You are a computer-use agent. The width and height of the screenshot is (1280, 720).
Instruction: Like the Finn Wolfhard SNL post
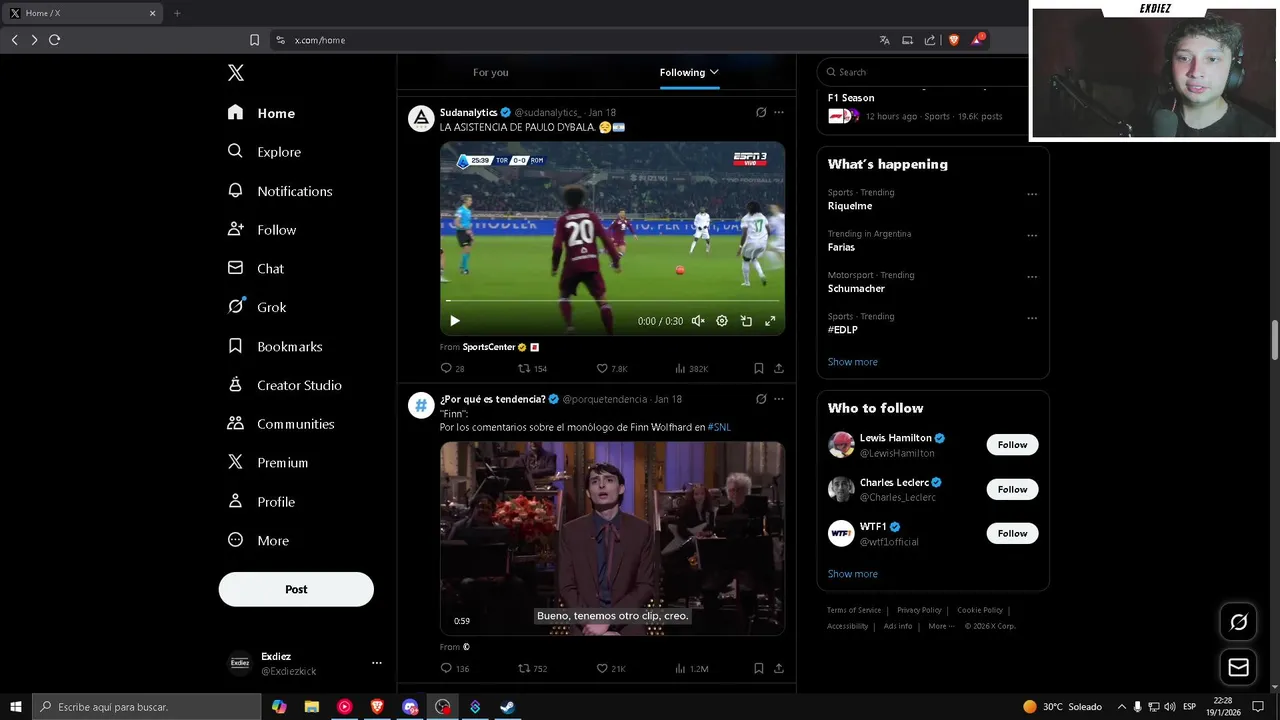point(611,668)
